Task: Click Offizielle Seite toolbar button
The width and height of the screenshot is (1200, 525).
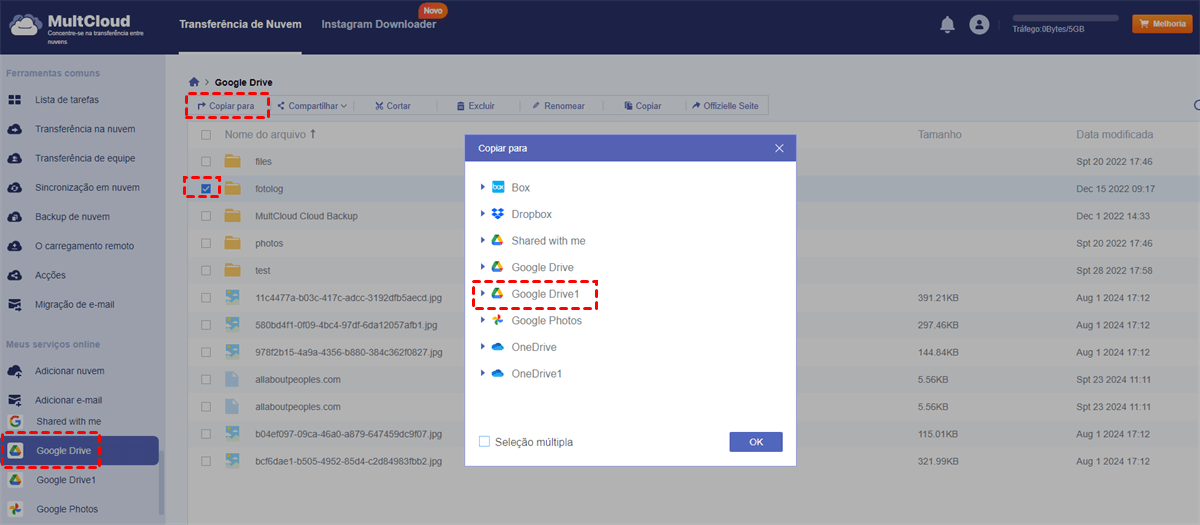Action: tap(724, 105)
